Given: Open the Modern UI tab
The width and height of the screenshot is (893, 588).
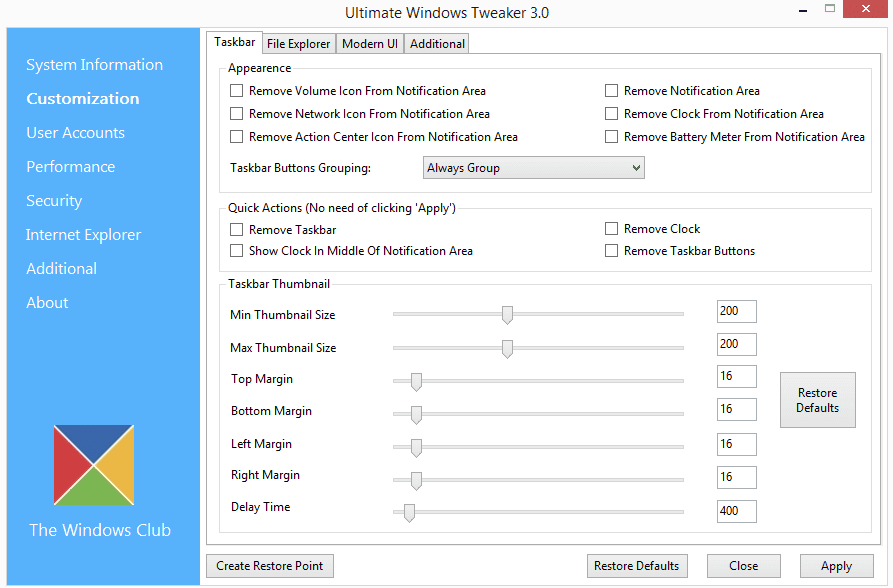Looking at the screenshot, I should pos(370,44).
